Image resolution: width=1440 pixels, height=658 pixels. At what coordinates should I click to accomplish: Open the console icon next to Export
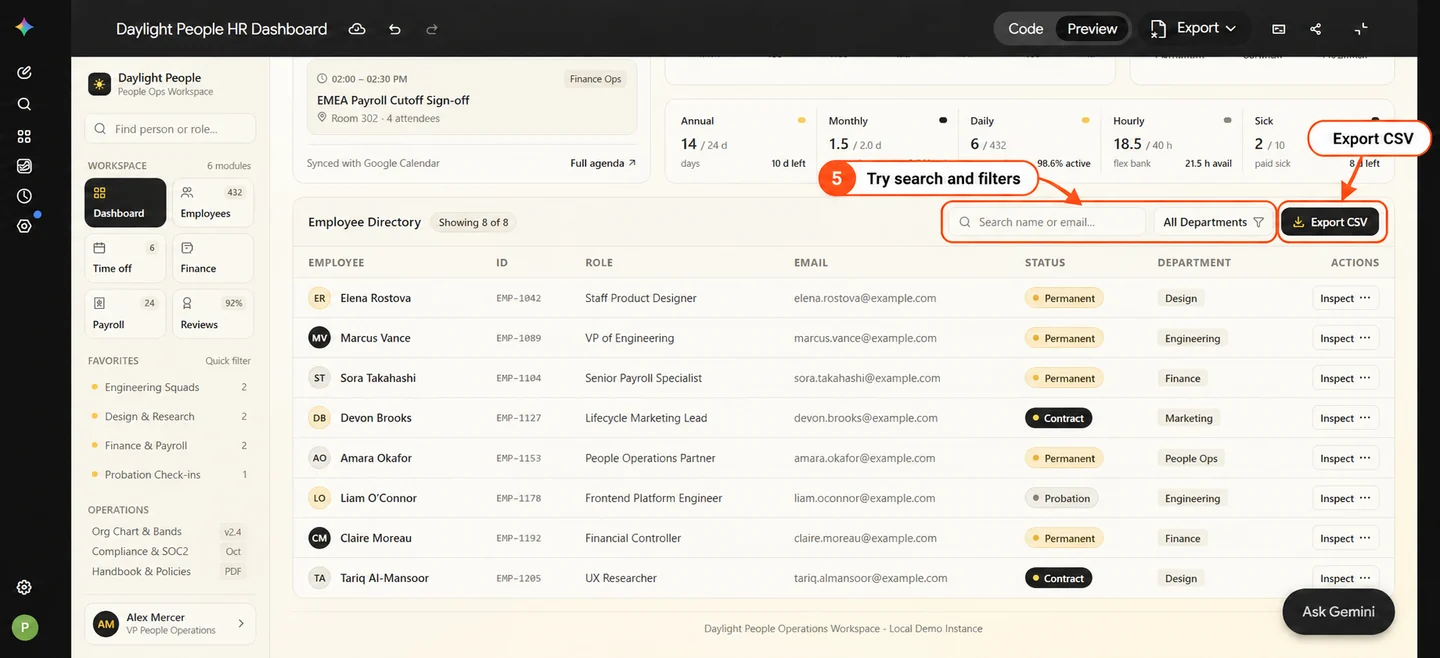[x=1278, y=29]
